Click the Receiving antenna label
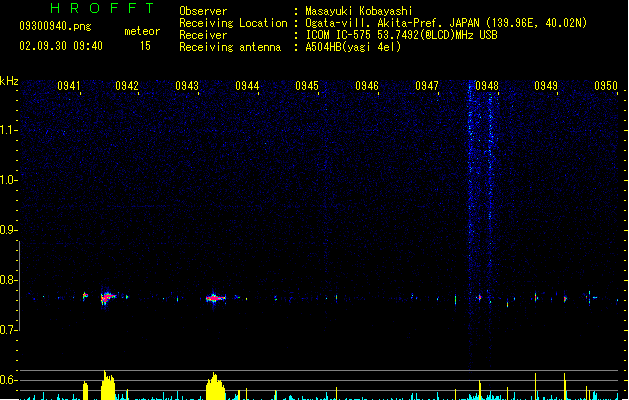The width and height of the screenshot is (629, 400). [230, 47]
